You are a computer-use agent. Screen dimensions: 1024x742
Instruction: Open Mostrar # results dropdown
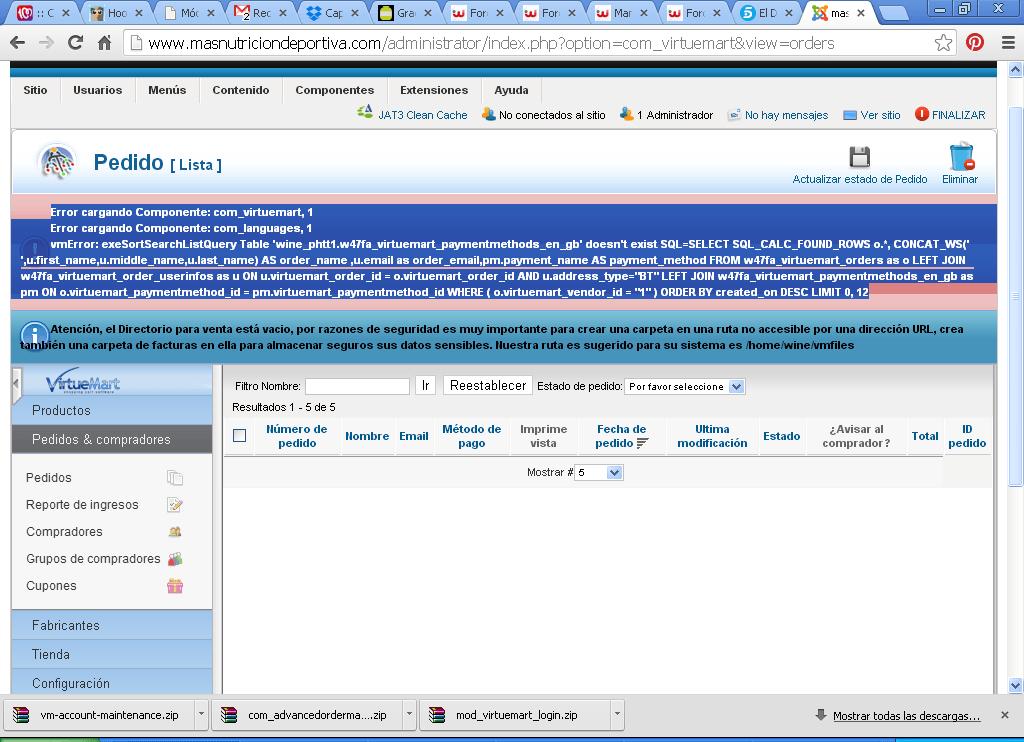[599, 472]
